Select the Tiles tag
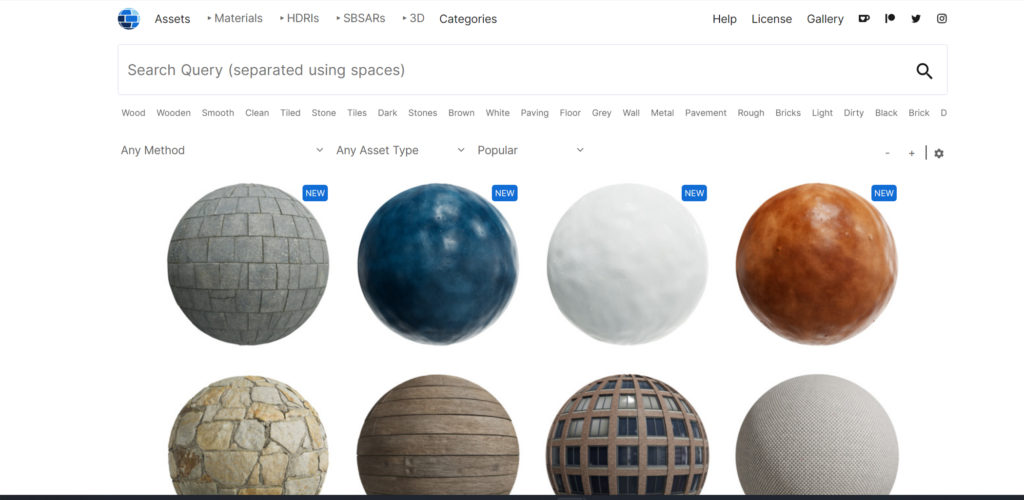The width and height of the screenshot is (1024, 500). (357, 113)
